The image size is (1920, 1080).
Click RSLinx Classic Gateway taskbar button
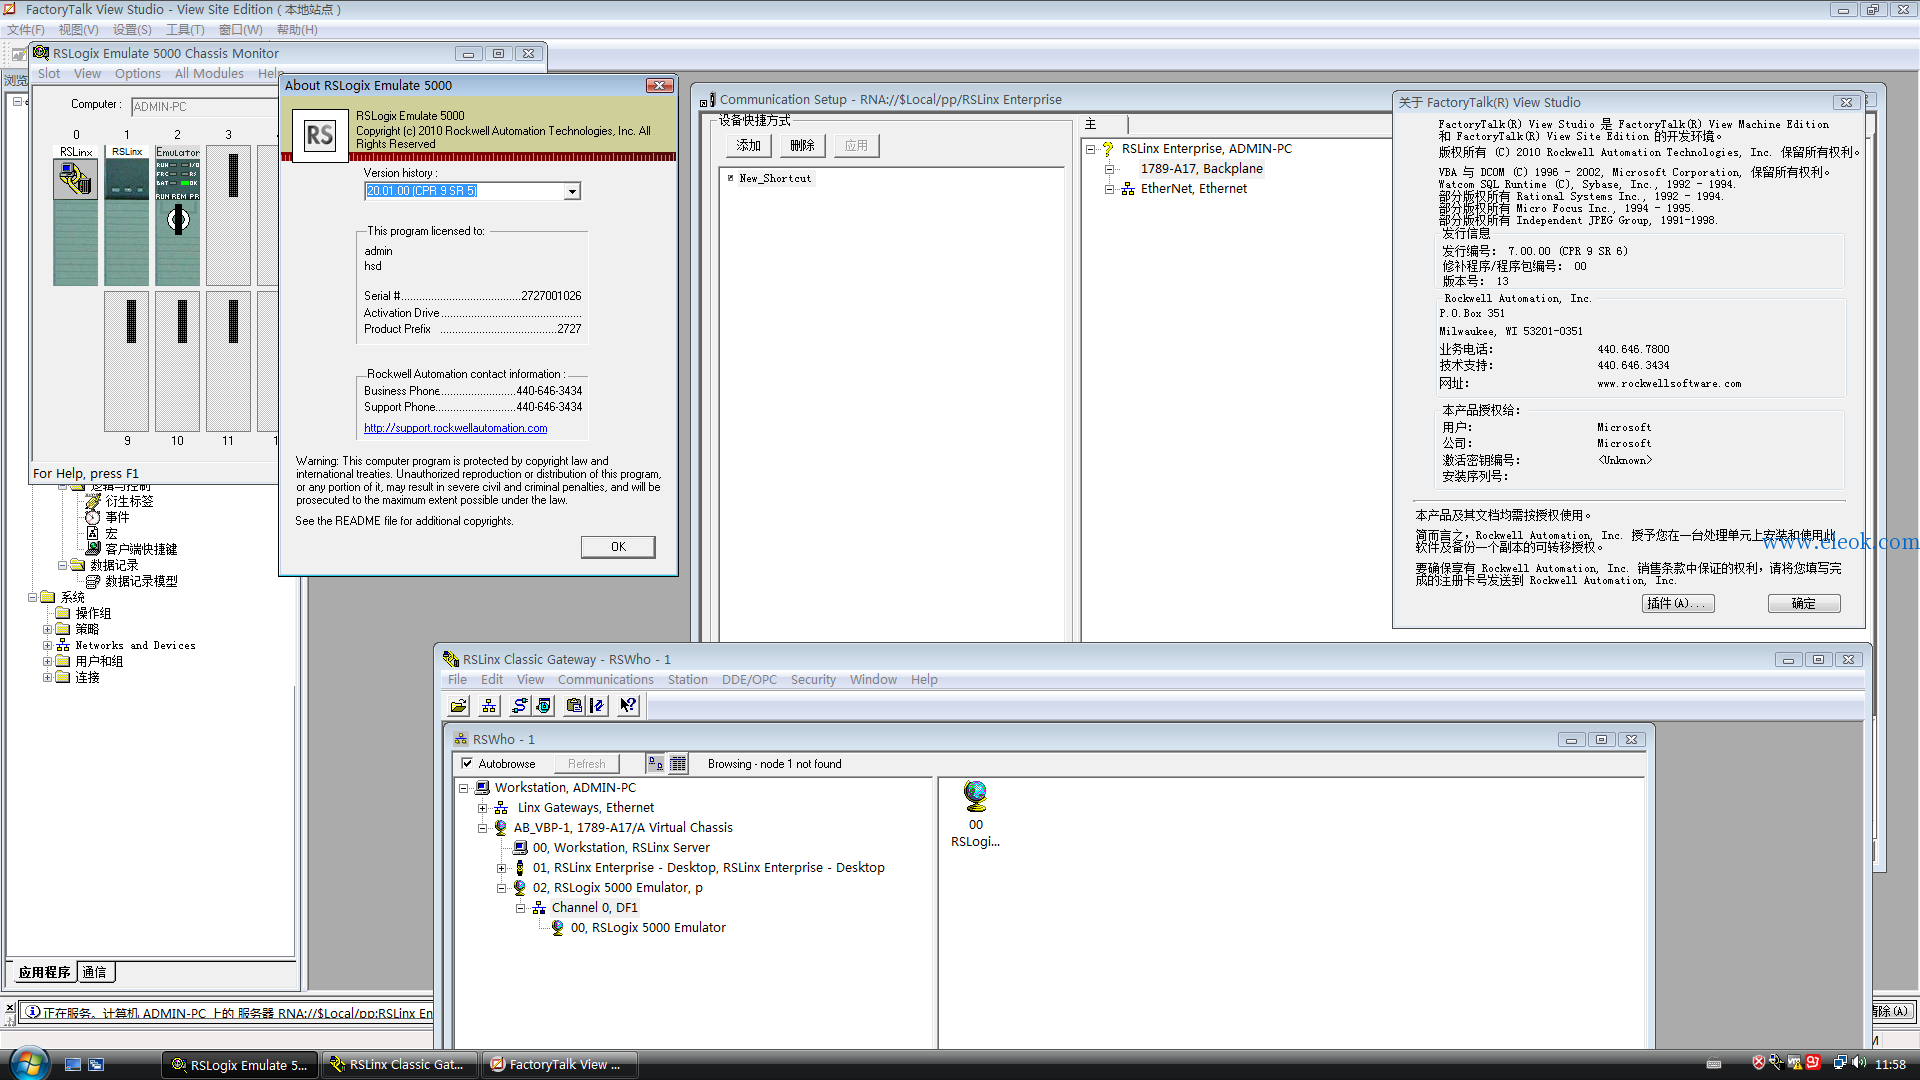click(x=400, y=1065)
